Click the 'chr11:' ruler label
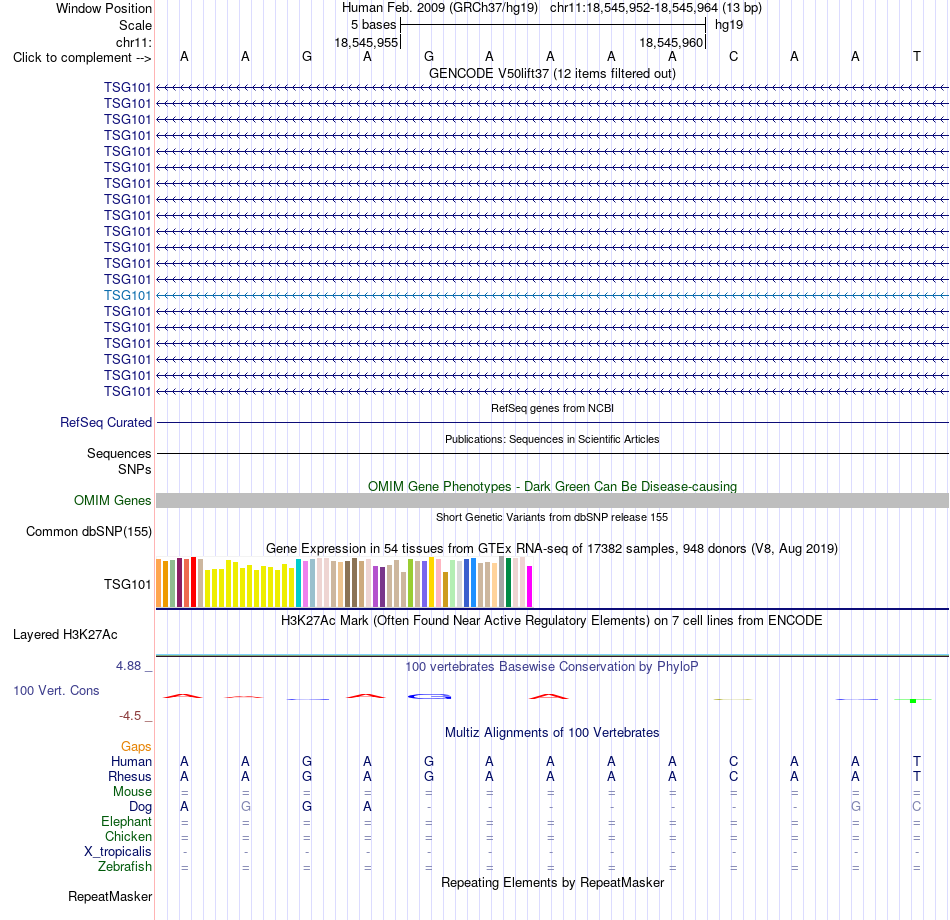This screenshot has width=950, height=920. pos(133,42)
